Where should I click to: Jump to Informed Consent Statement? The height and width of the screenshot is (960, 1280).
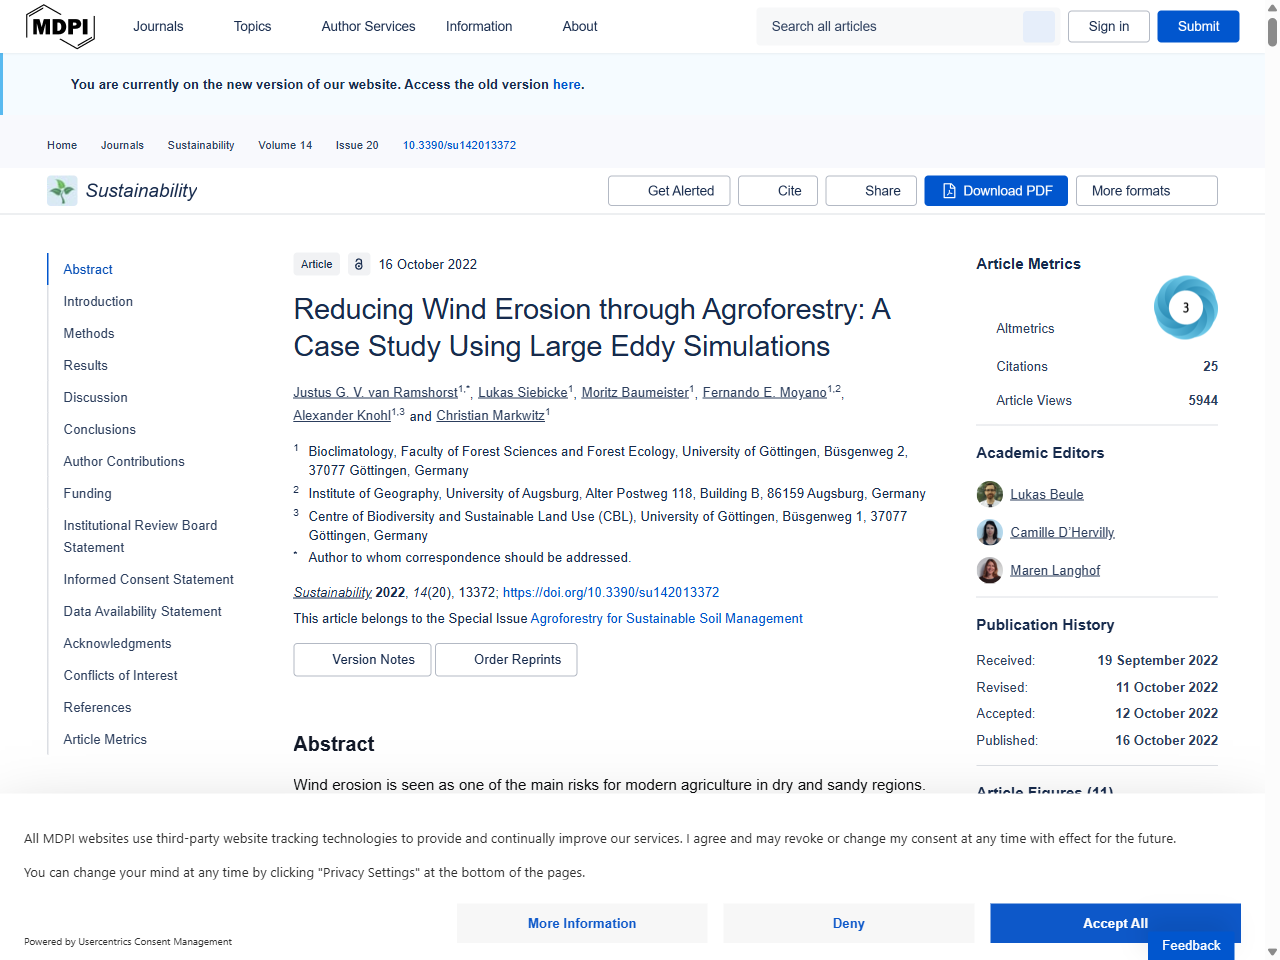tap(148, 579)
